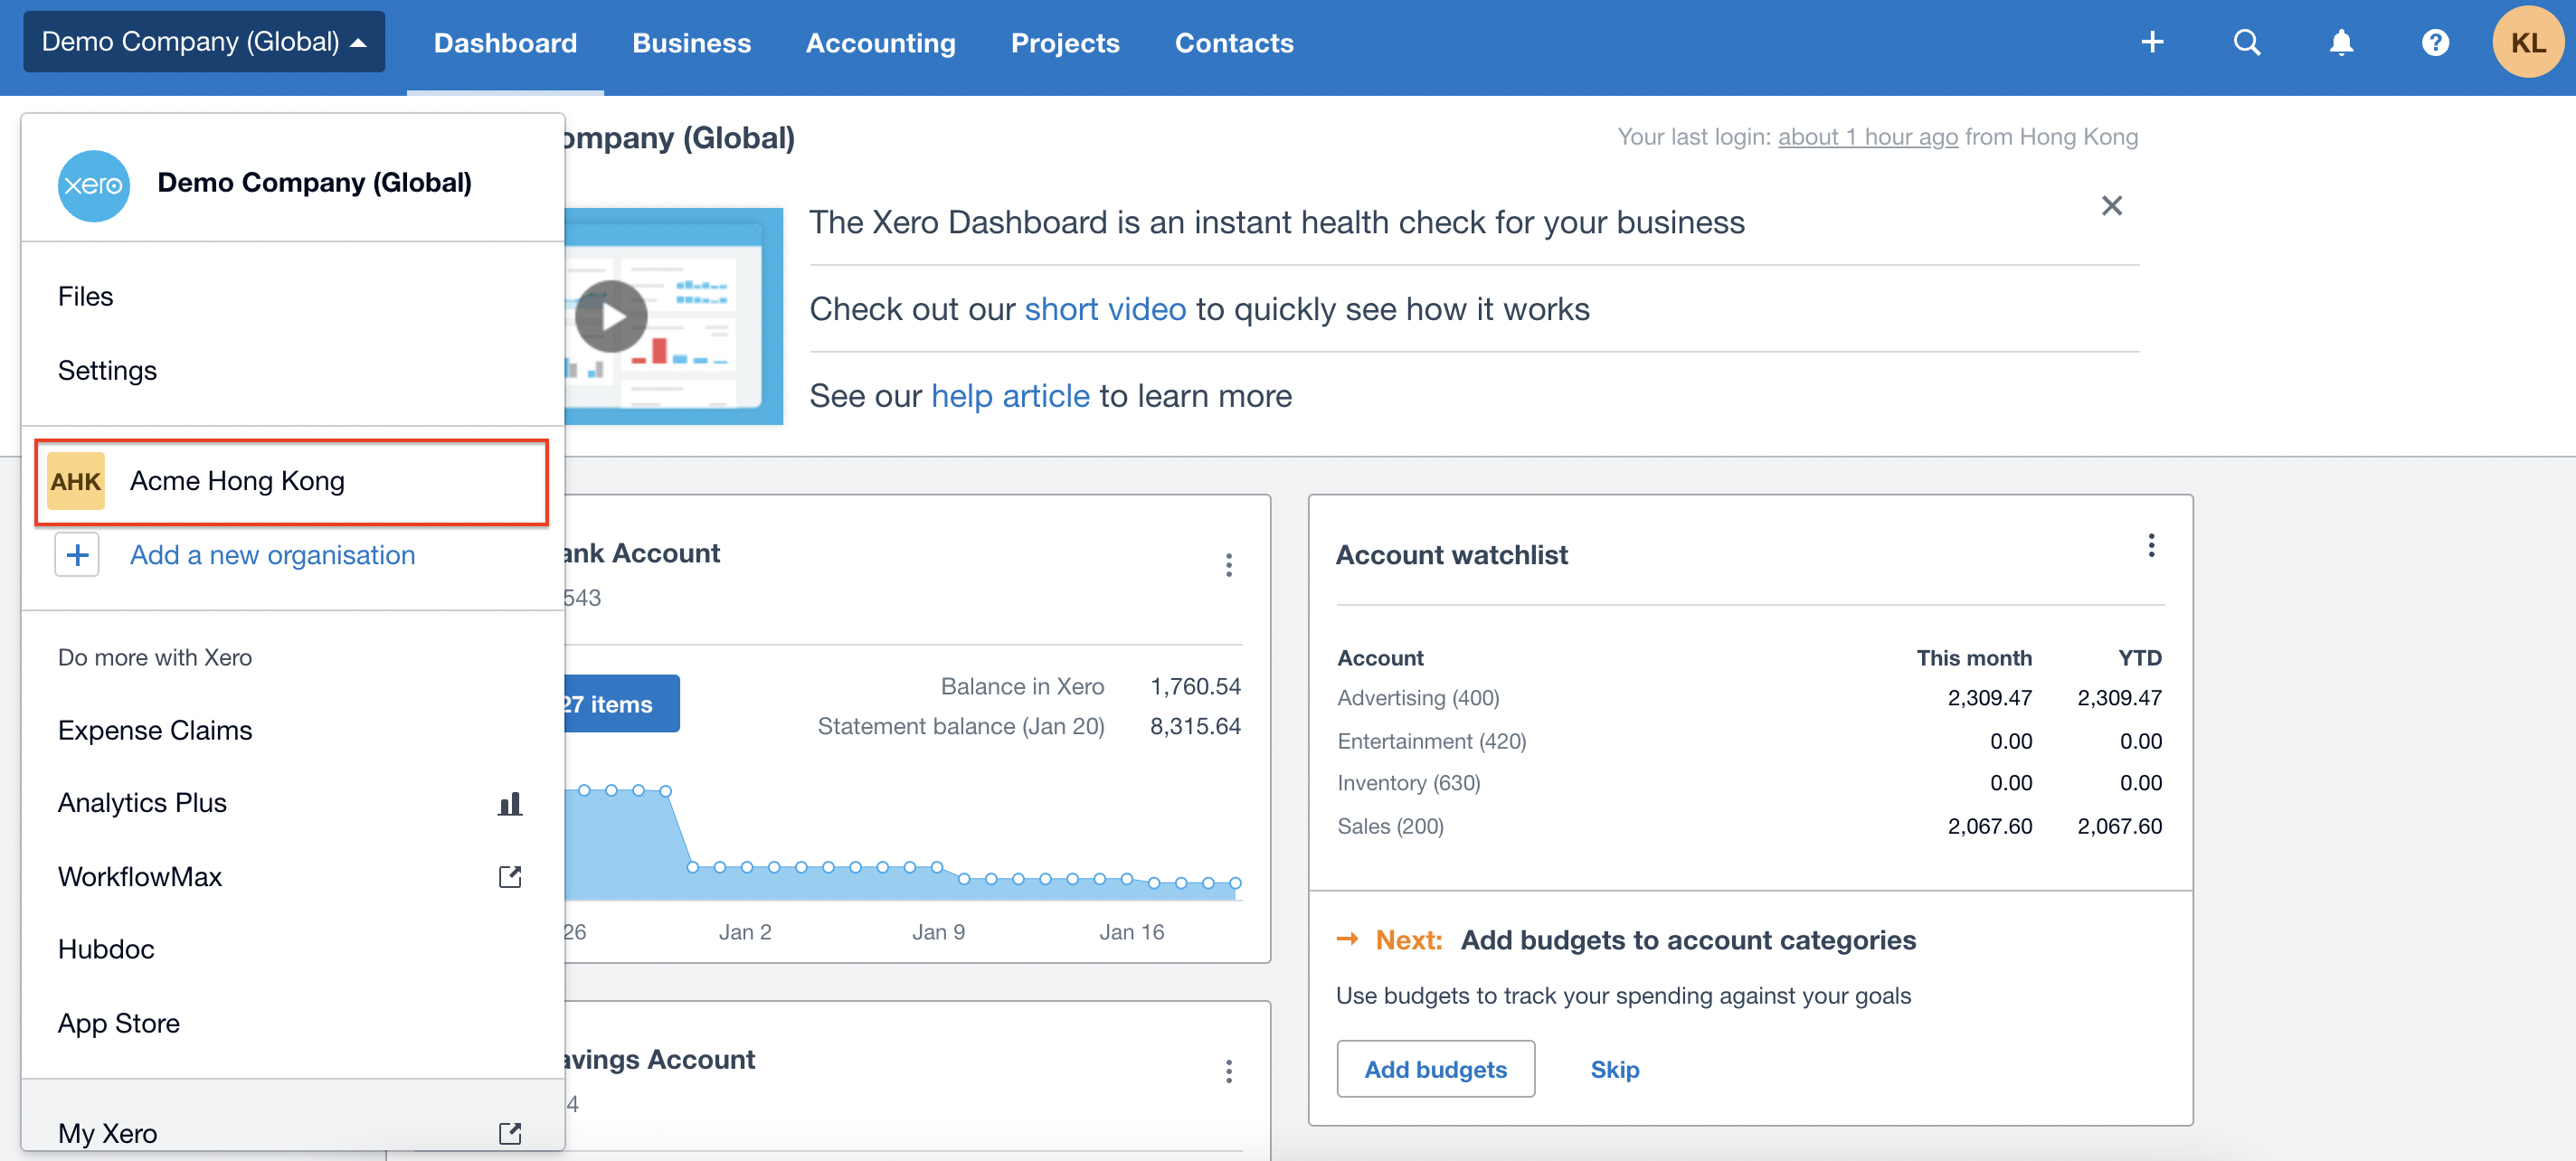Click the help question mark icon
Viewport: 2576px width, 1161px height.
pos(2434,42)
